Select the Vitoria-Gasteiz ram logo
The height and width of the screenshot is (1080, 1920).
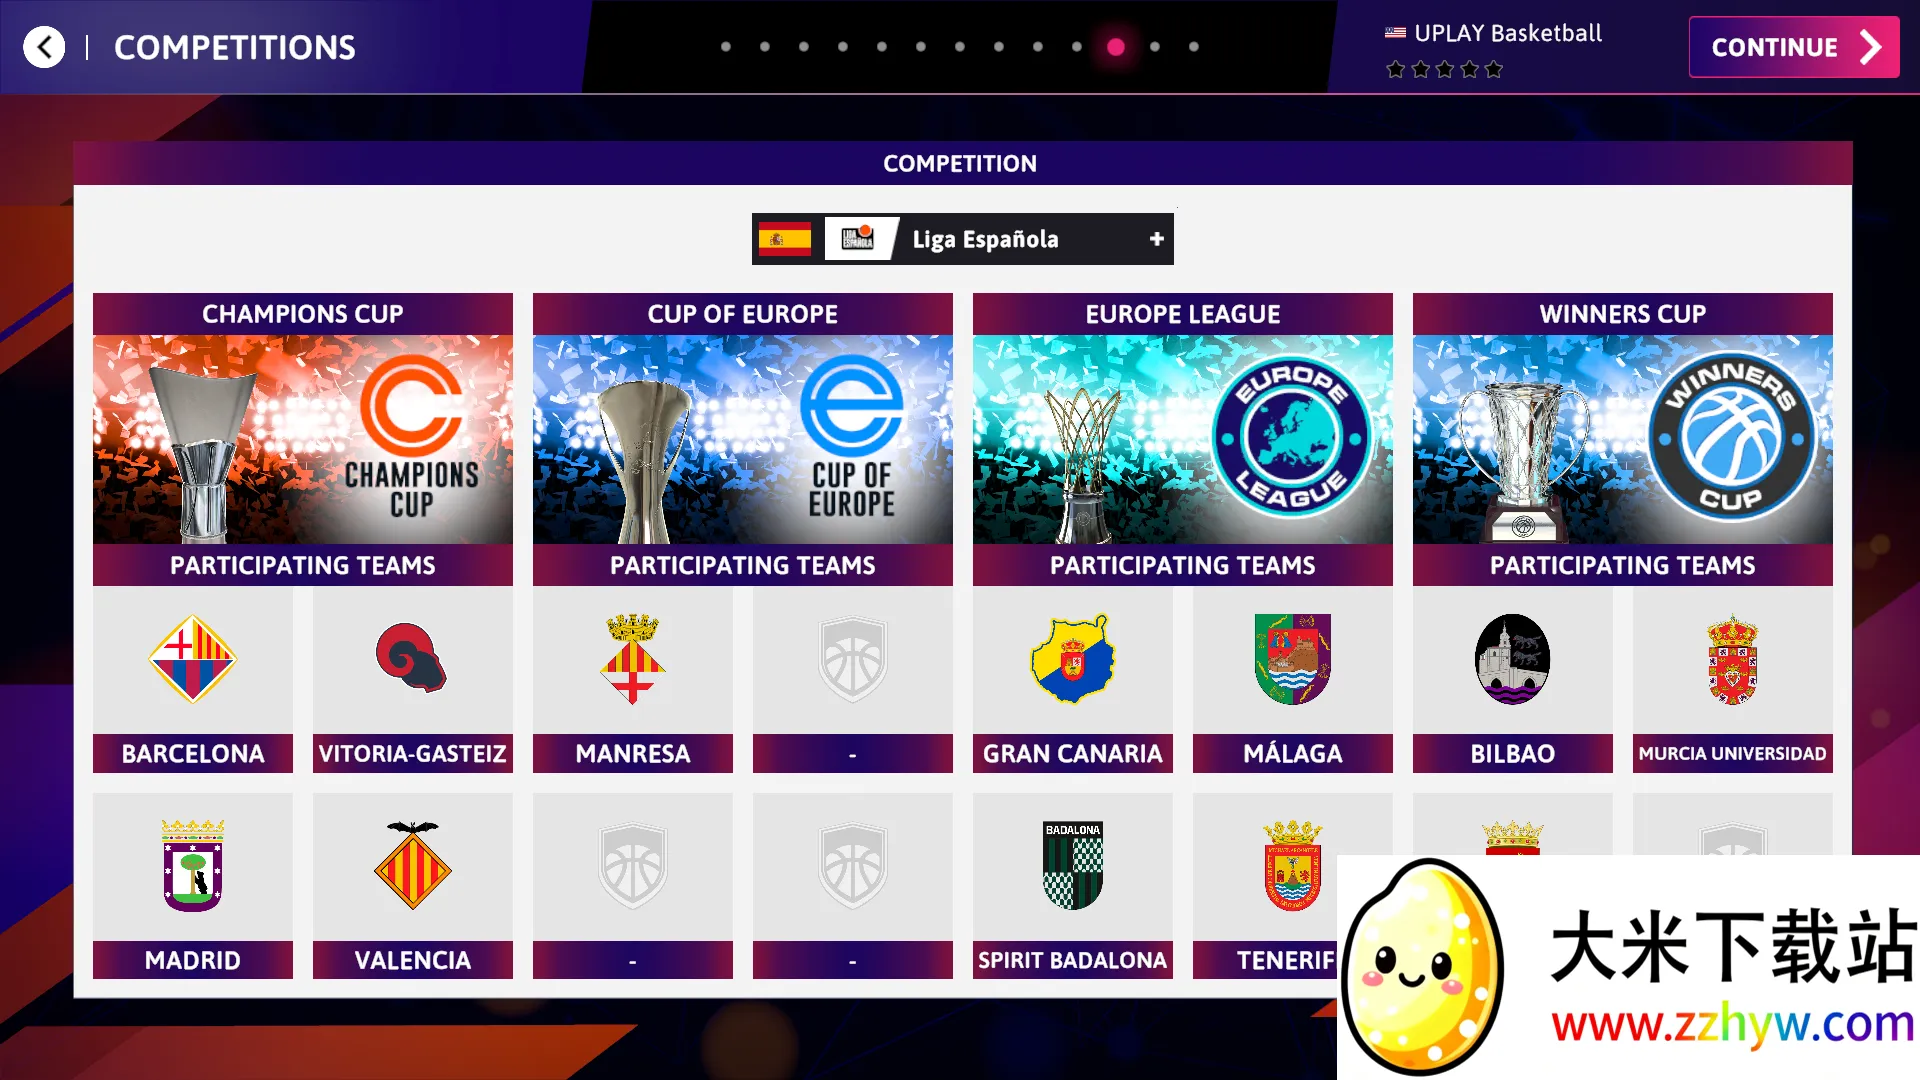click(411, 657)
